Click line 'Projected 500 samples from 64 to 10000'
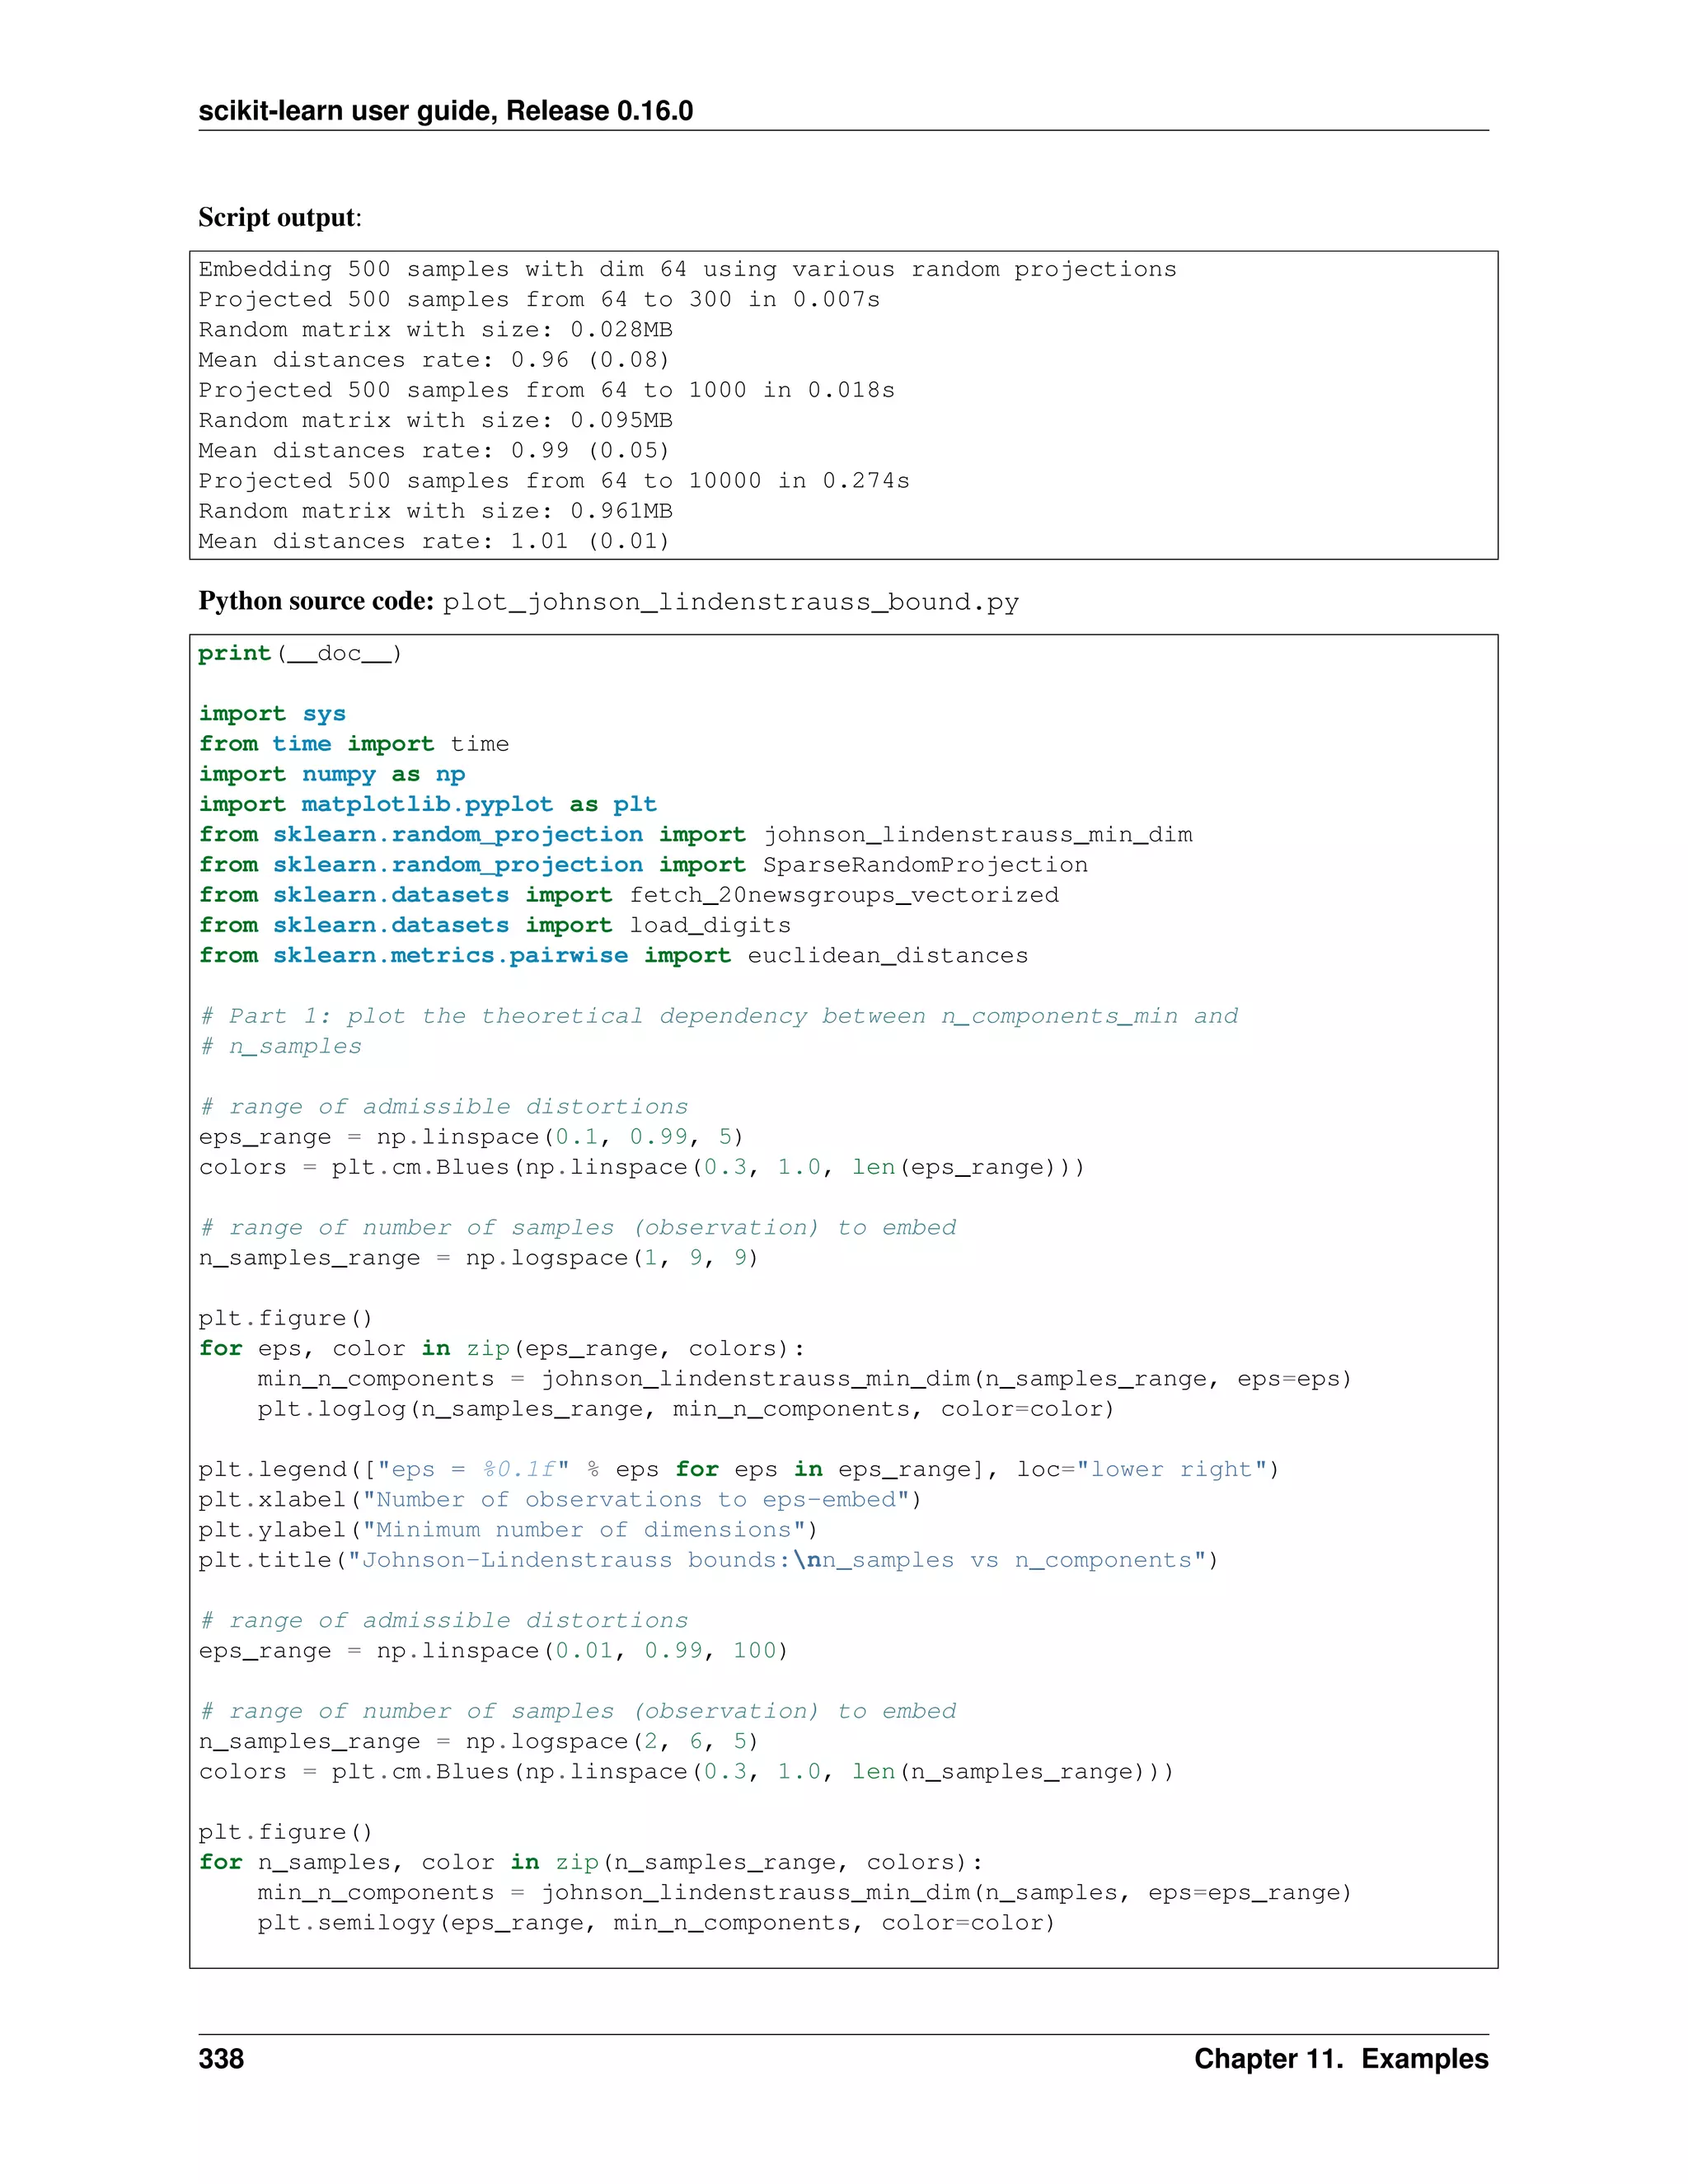 [554, 480]
